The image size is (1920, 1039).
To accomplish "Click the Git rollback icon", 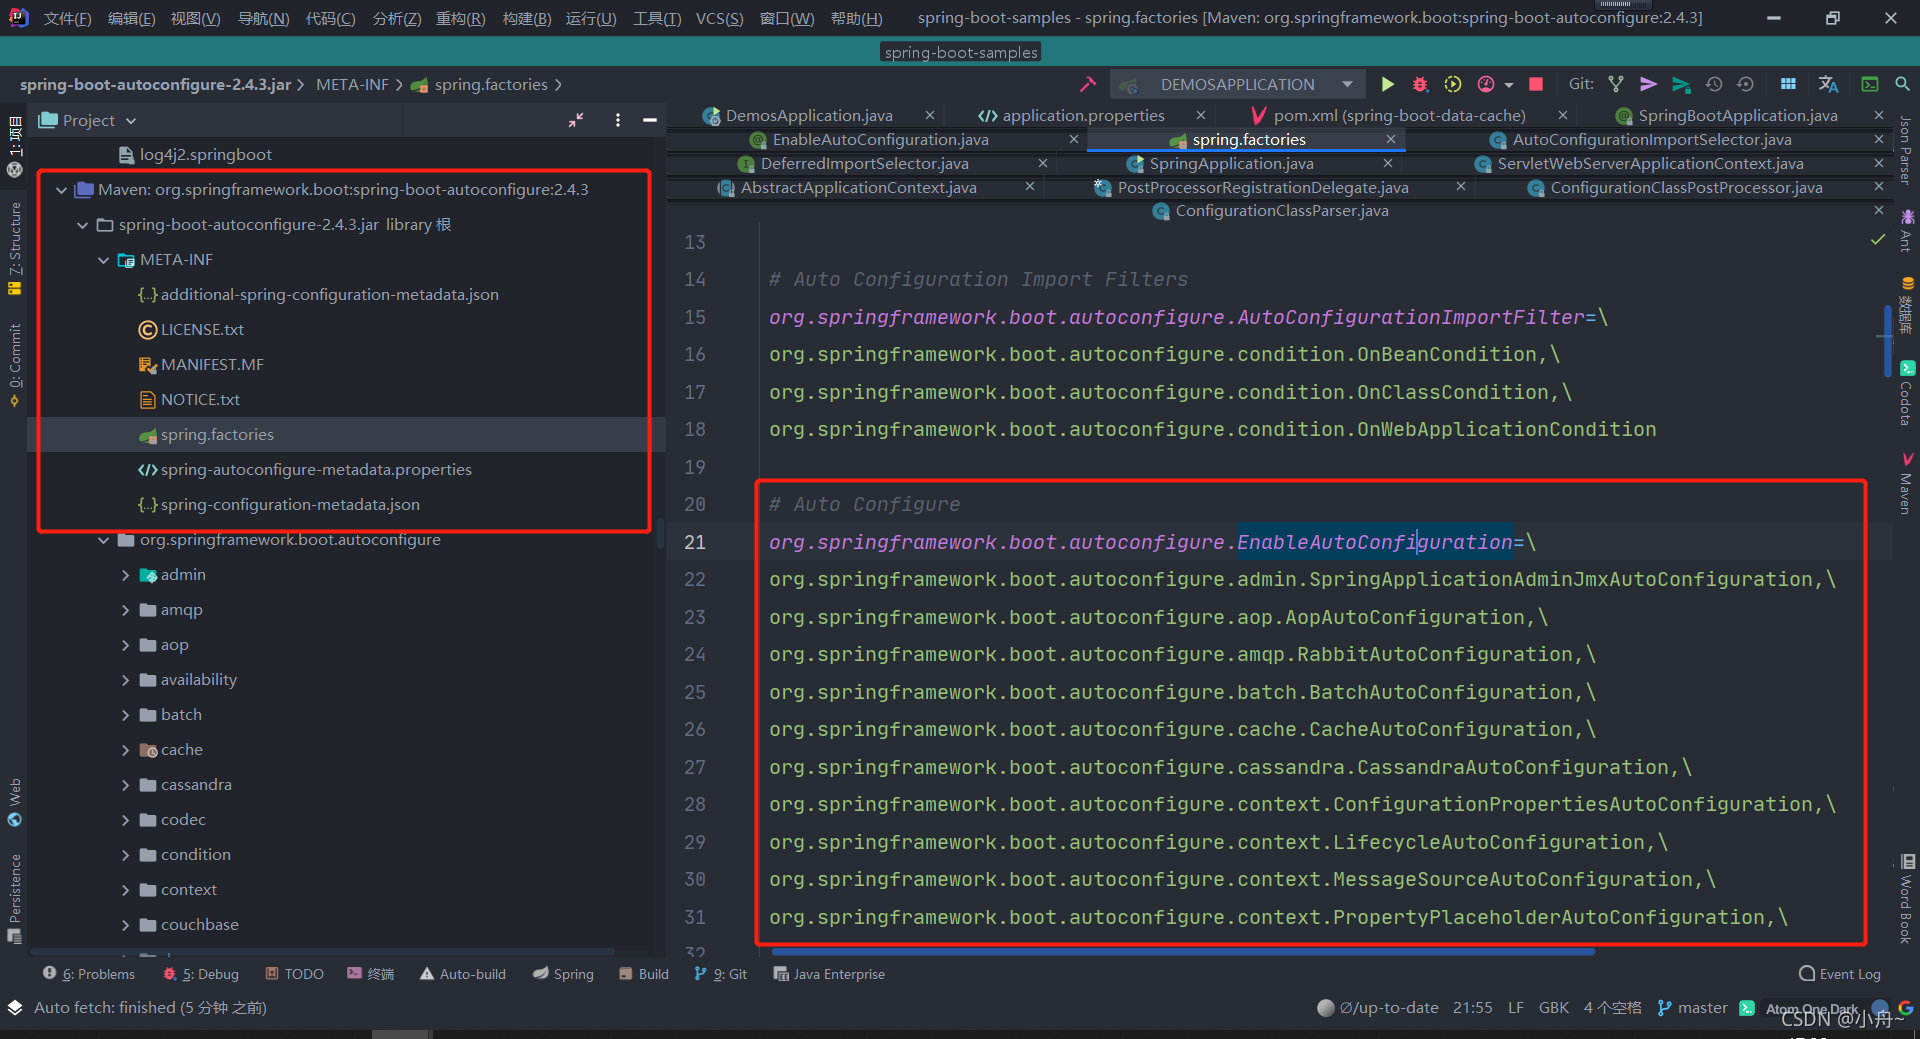I will (1746, 84).
